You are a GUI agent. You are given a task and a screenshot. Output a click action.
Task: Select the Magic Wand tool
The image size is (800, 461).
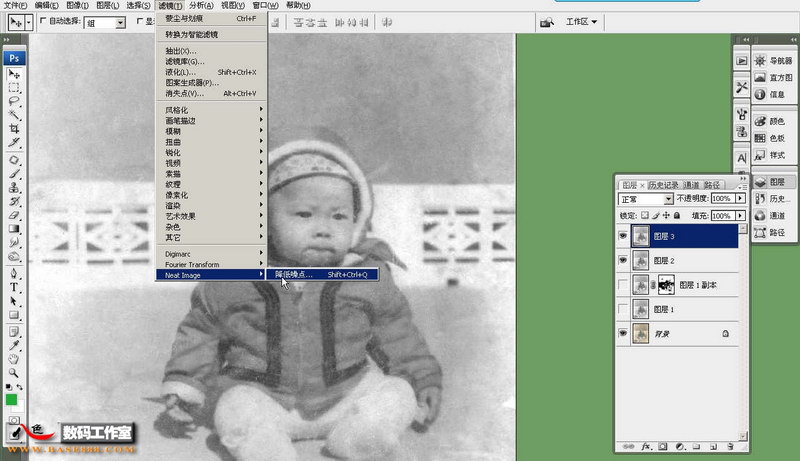(14, 114)
